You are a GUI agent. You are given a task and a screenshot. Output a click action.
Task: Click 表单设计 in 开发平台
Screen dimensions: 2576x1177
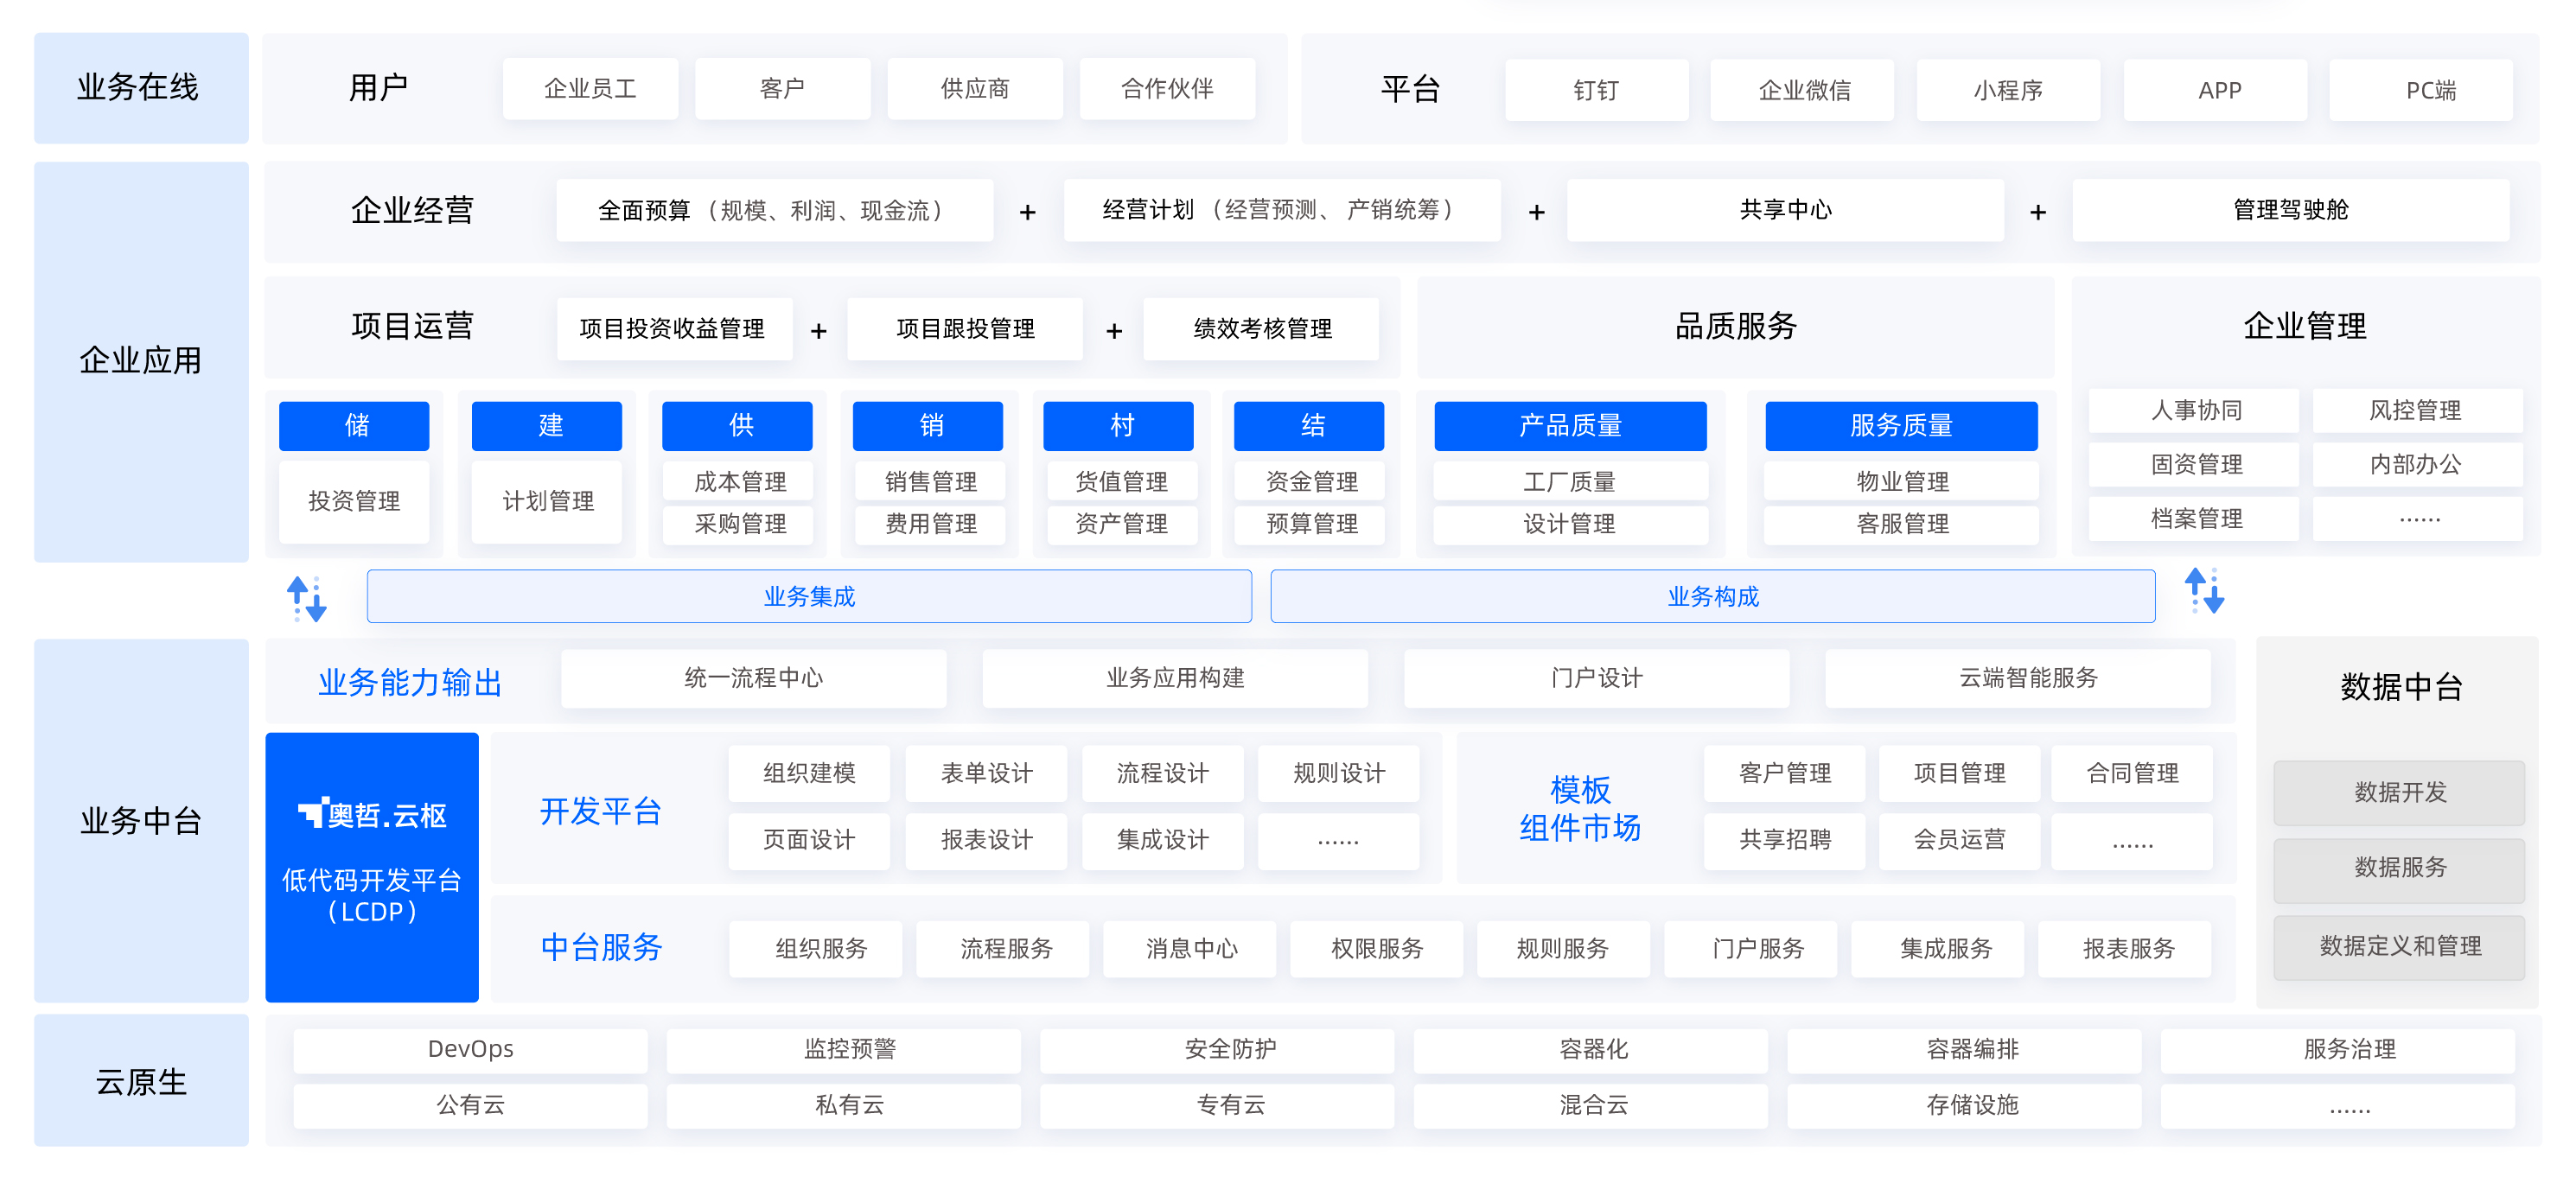tap(986, 773)
